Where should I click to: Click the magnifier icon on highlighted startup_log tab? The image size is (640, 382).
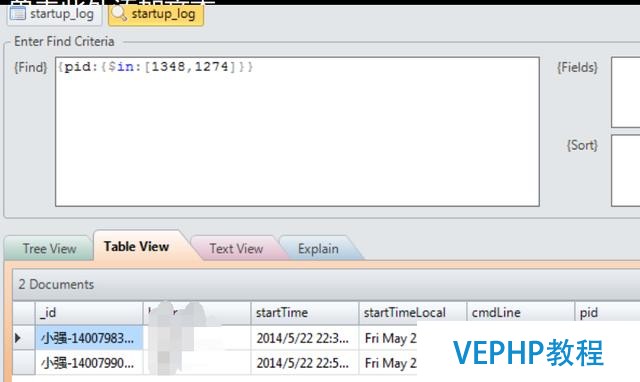119,13
